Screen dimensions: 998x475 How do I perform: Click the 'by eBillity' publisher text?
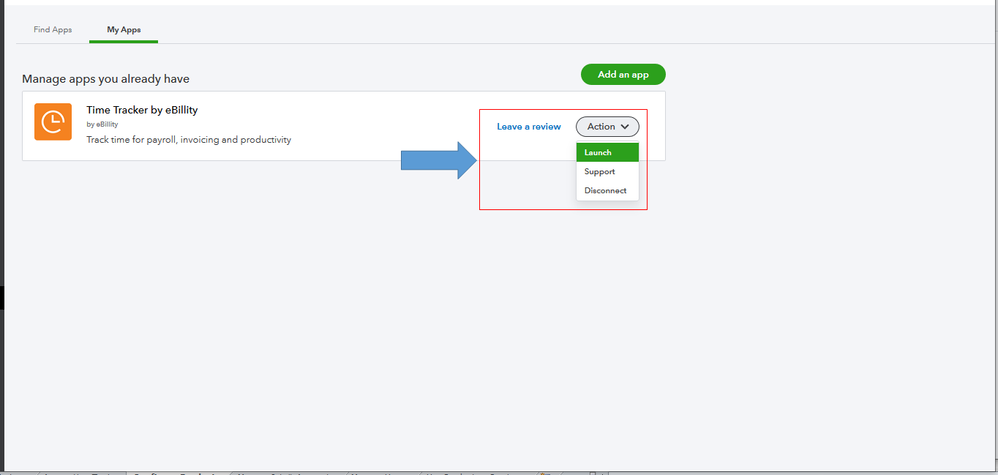tap(102, 125)
